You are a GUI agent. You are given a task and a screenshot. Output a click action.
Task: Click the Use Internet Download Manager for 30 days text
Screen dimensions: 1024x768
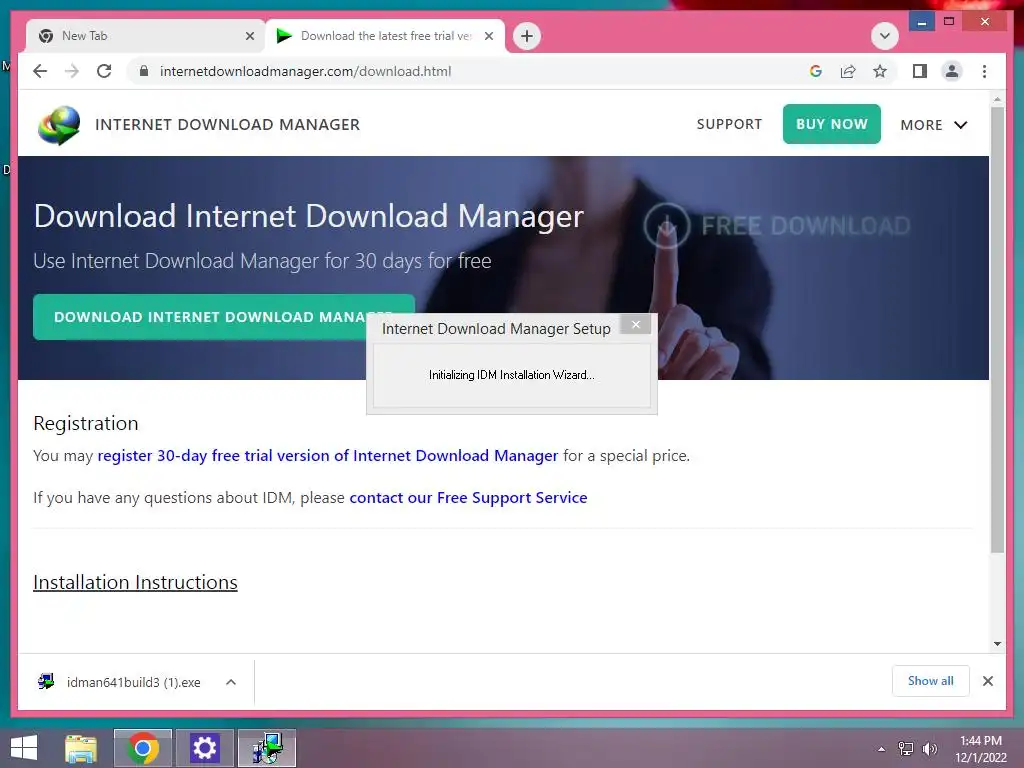click(x=262, y=261)
